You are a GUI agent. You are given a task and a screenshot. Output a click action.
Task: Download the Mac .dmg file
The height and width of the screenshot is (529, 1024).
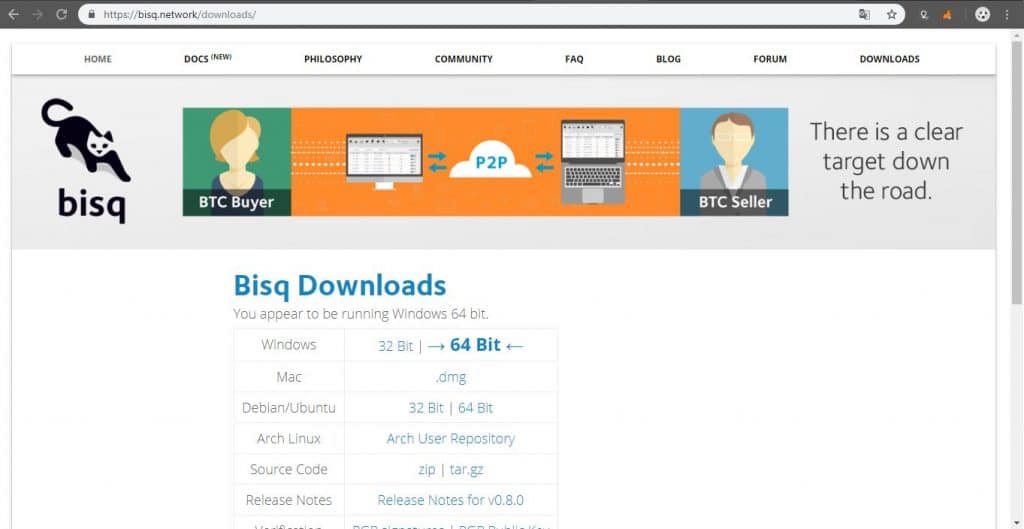(x=451, y=377)
